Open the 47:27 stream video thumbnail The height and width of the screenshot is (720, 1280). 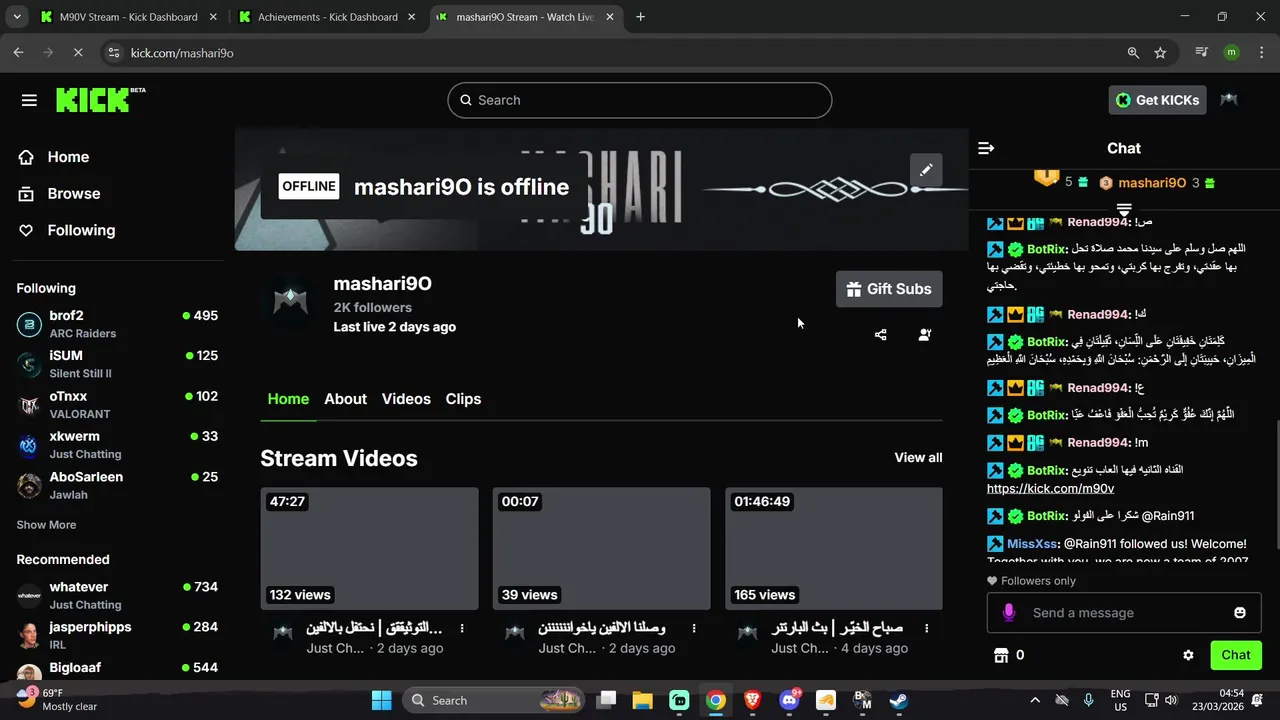click(x=369, y=548)
